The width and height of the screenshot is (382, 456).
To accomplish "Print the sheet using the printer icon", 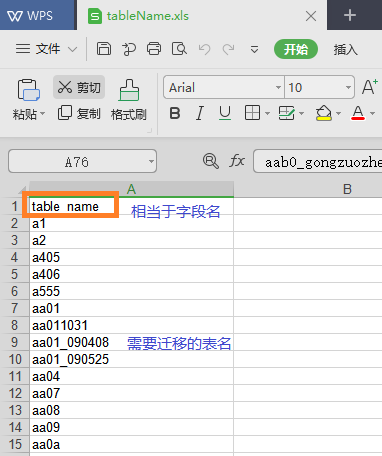I will [154, 49].
